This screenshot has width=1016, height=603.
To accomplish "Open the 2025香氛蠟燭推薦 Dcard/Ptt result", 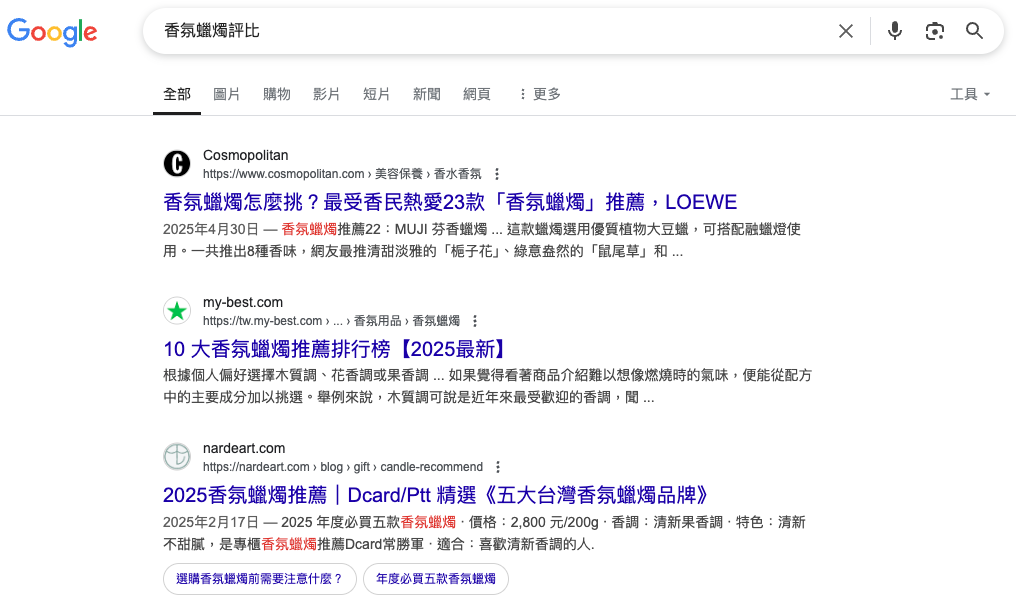I will (437, 495).
